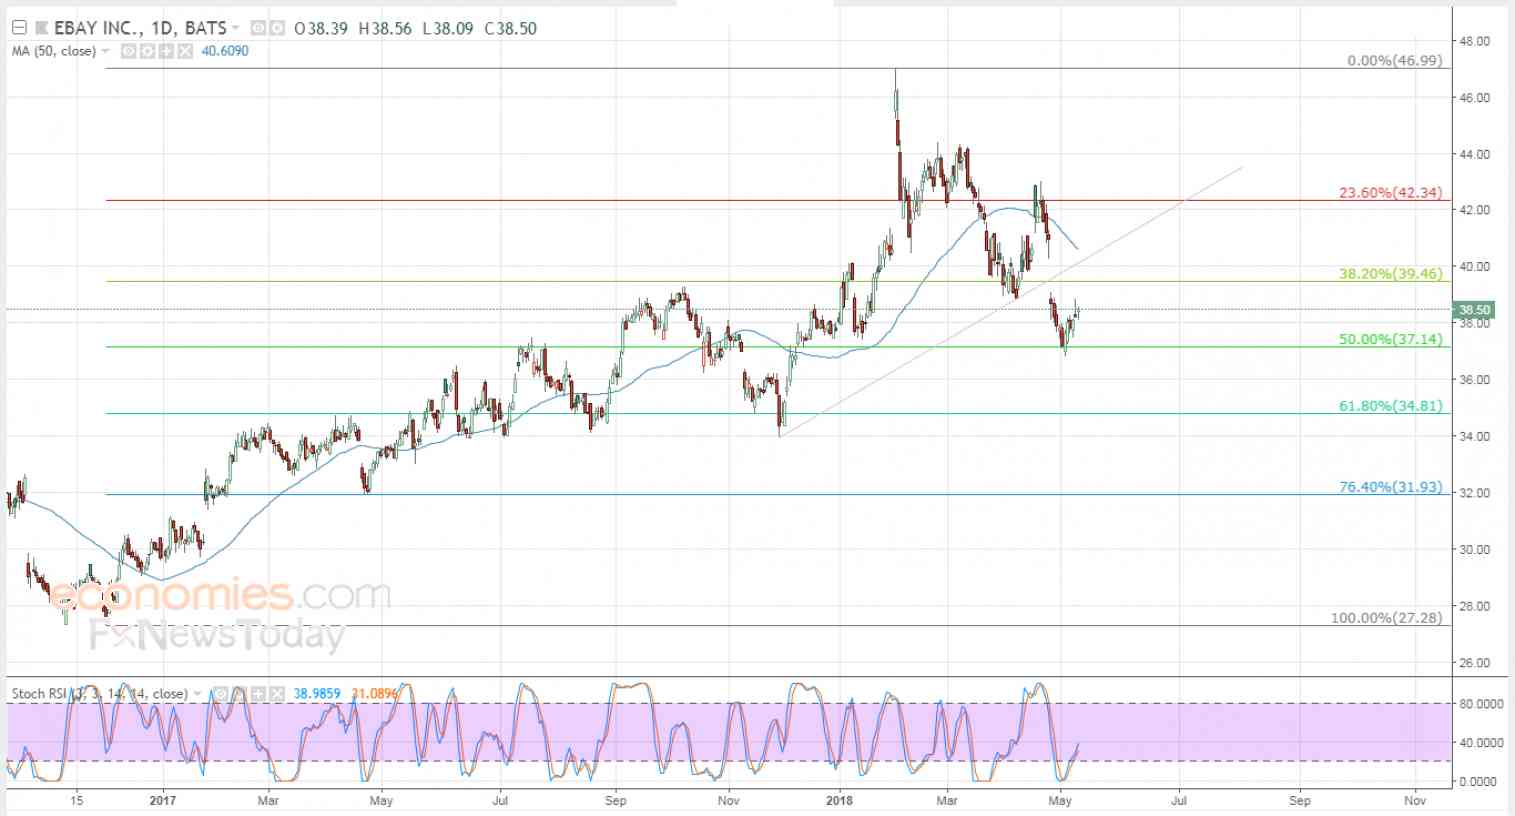Click the 26.00 price axis label
The image size is (1515, 816).
tap(1475, 662)
